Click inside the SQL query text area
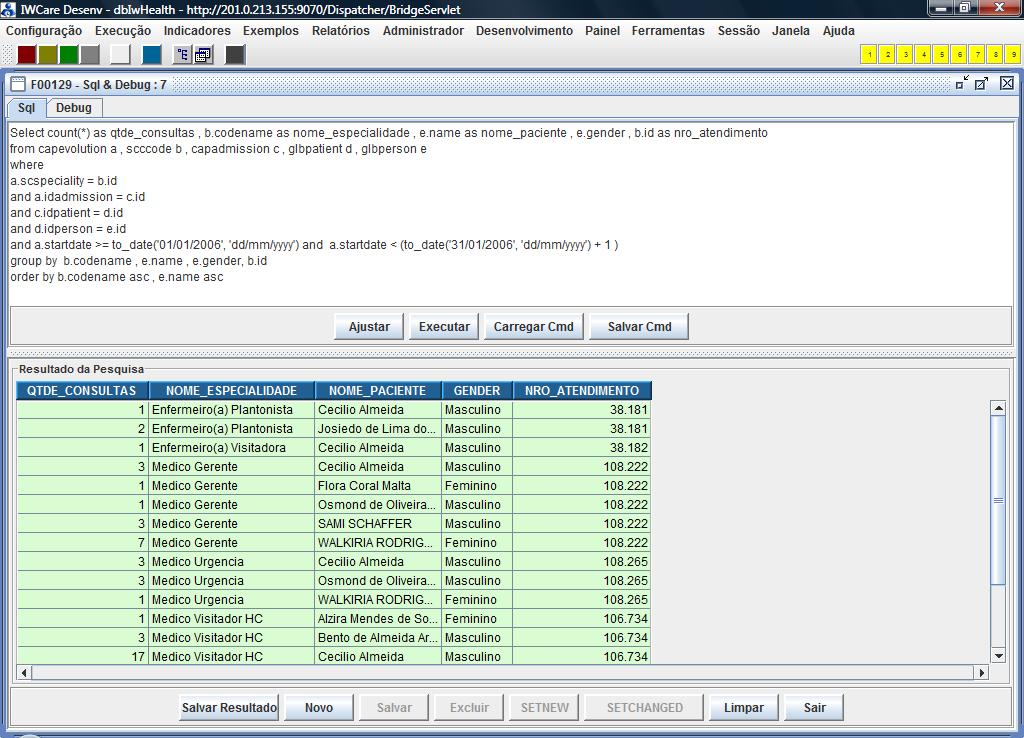 511,213
